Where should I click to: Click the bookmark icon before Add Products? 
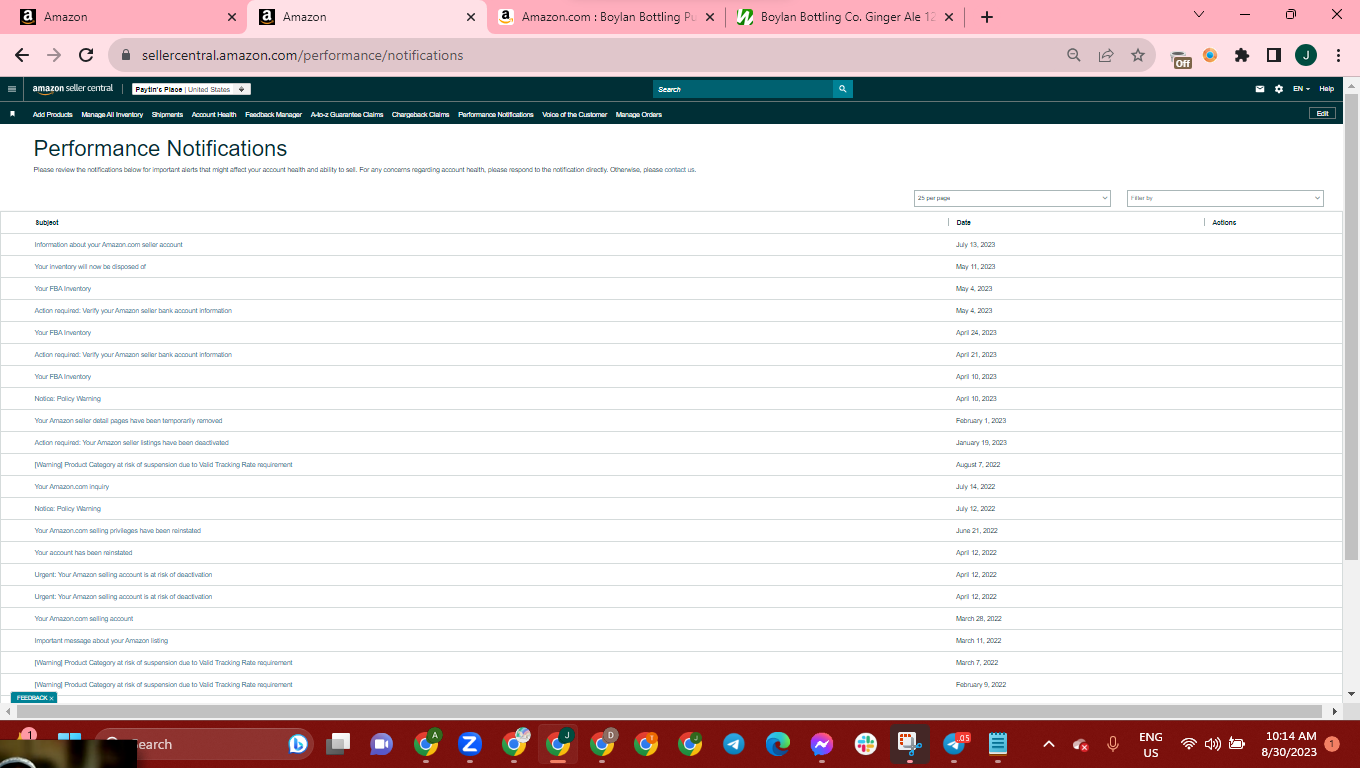12,114
